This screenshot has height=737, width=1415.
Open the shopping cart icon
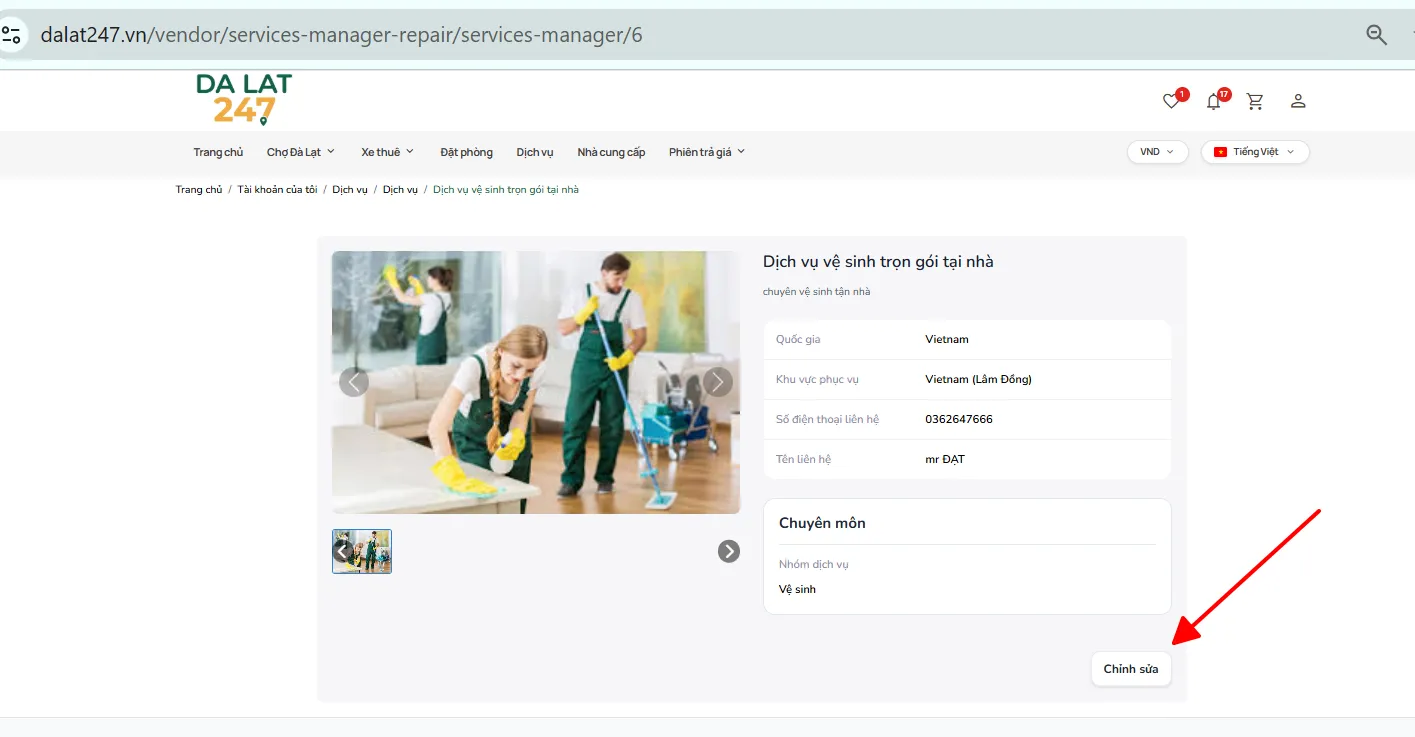tap(1255, 101)
